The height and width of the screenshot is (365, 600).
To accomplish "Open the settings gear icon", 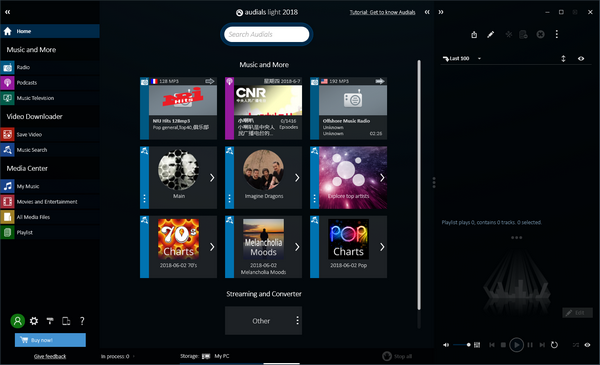I will (34, 321).
